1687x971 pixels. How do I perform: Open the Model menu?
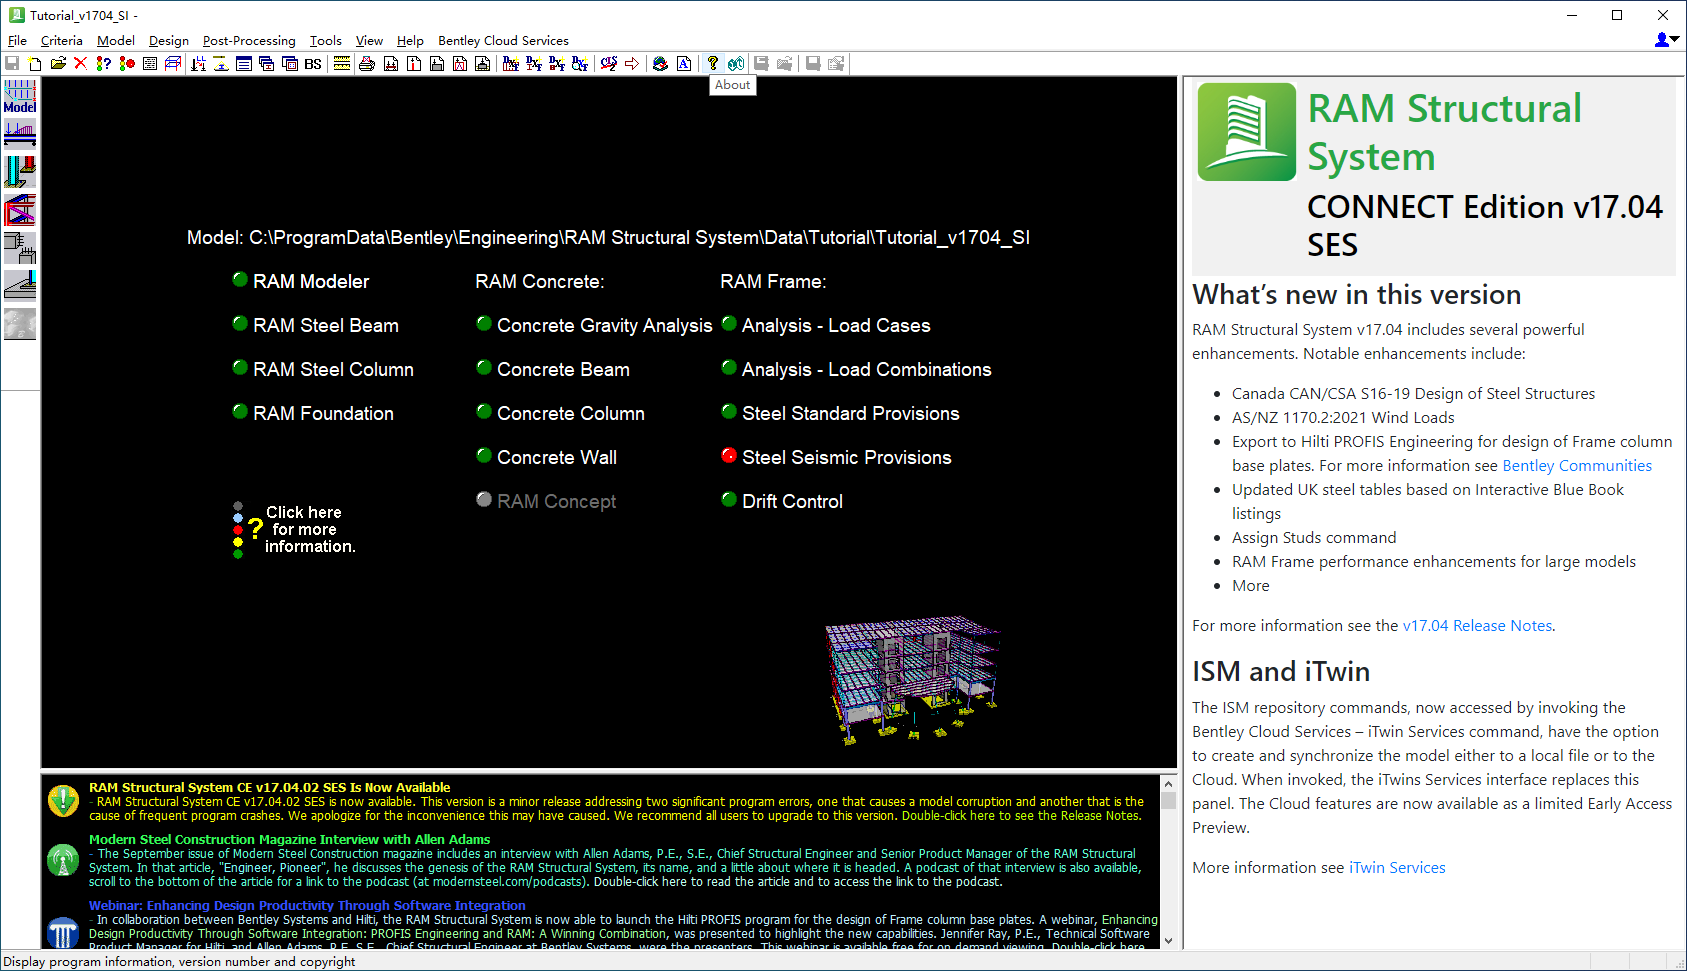pos(116,41)
